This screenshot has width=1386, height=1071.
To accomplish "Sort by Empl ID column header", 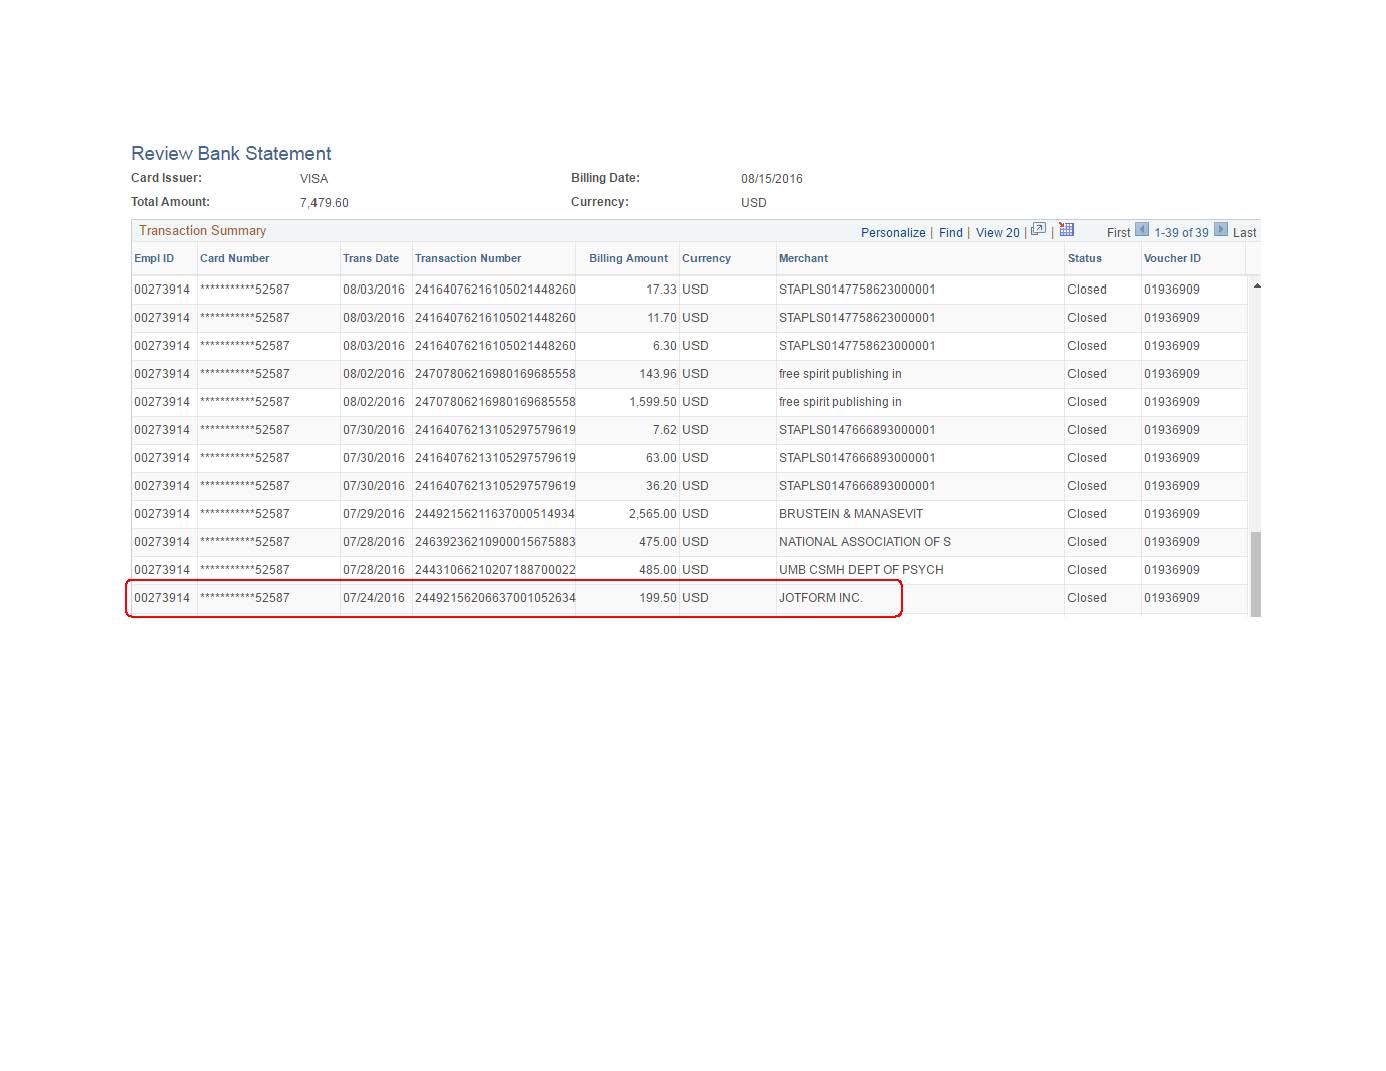I will click(x=154, y=258).
